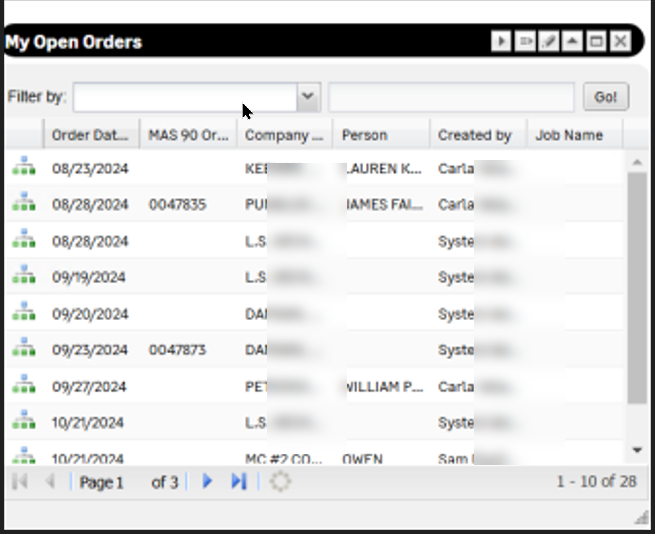Screen dimensions: 655x534
Task: Open the Filter by dropdown arrow
Action: coord(308,97)
